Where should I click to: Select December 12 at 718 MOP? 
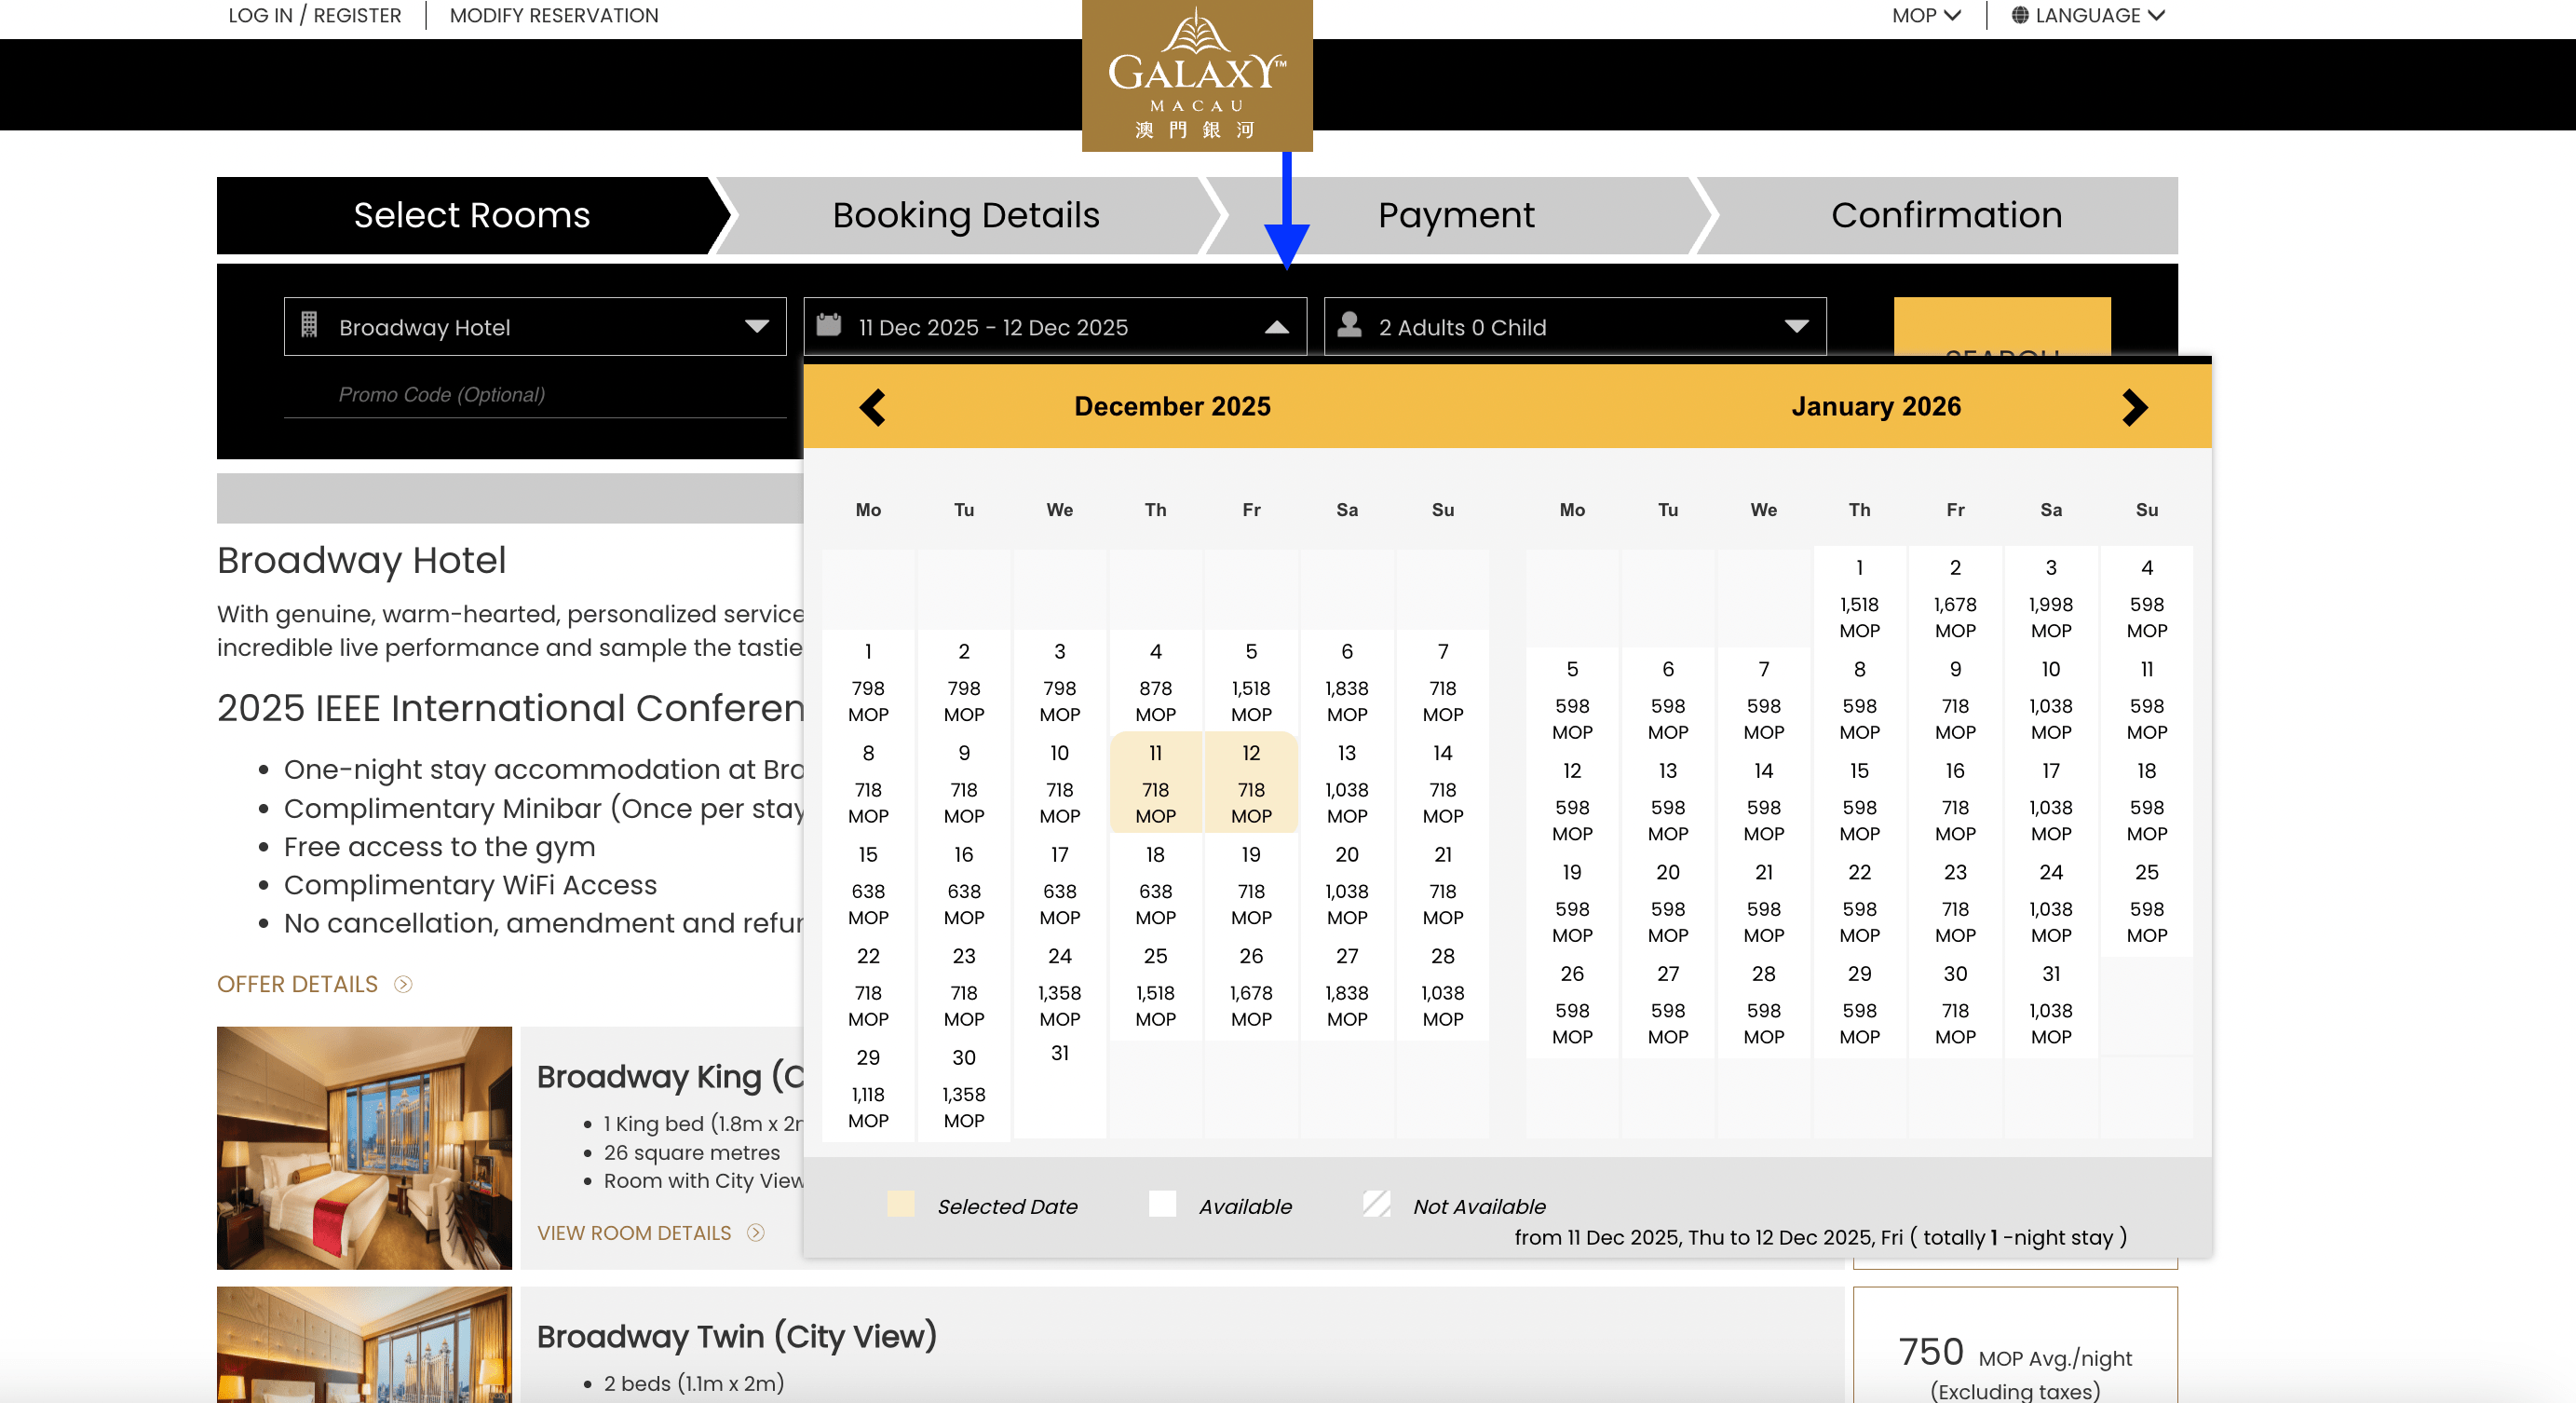click(x=1251, y=783)
